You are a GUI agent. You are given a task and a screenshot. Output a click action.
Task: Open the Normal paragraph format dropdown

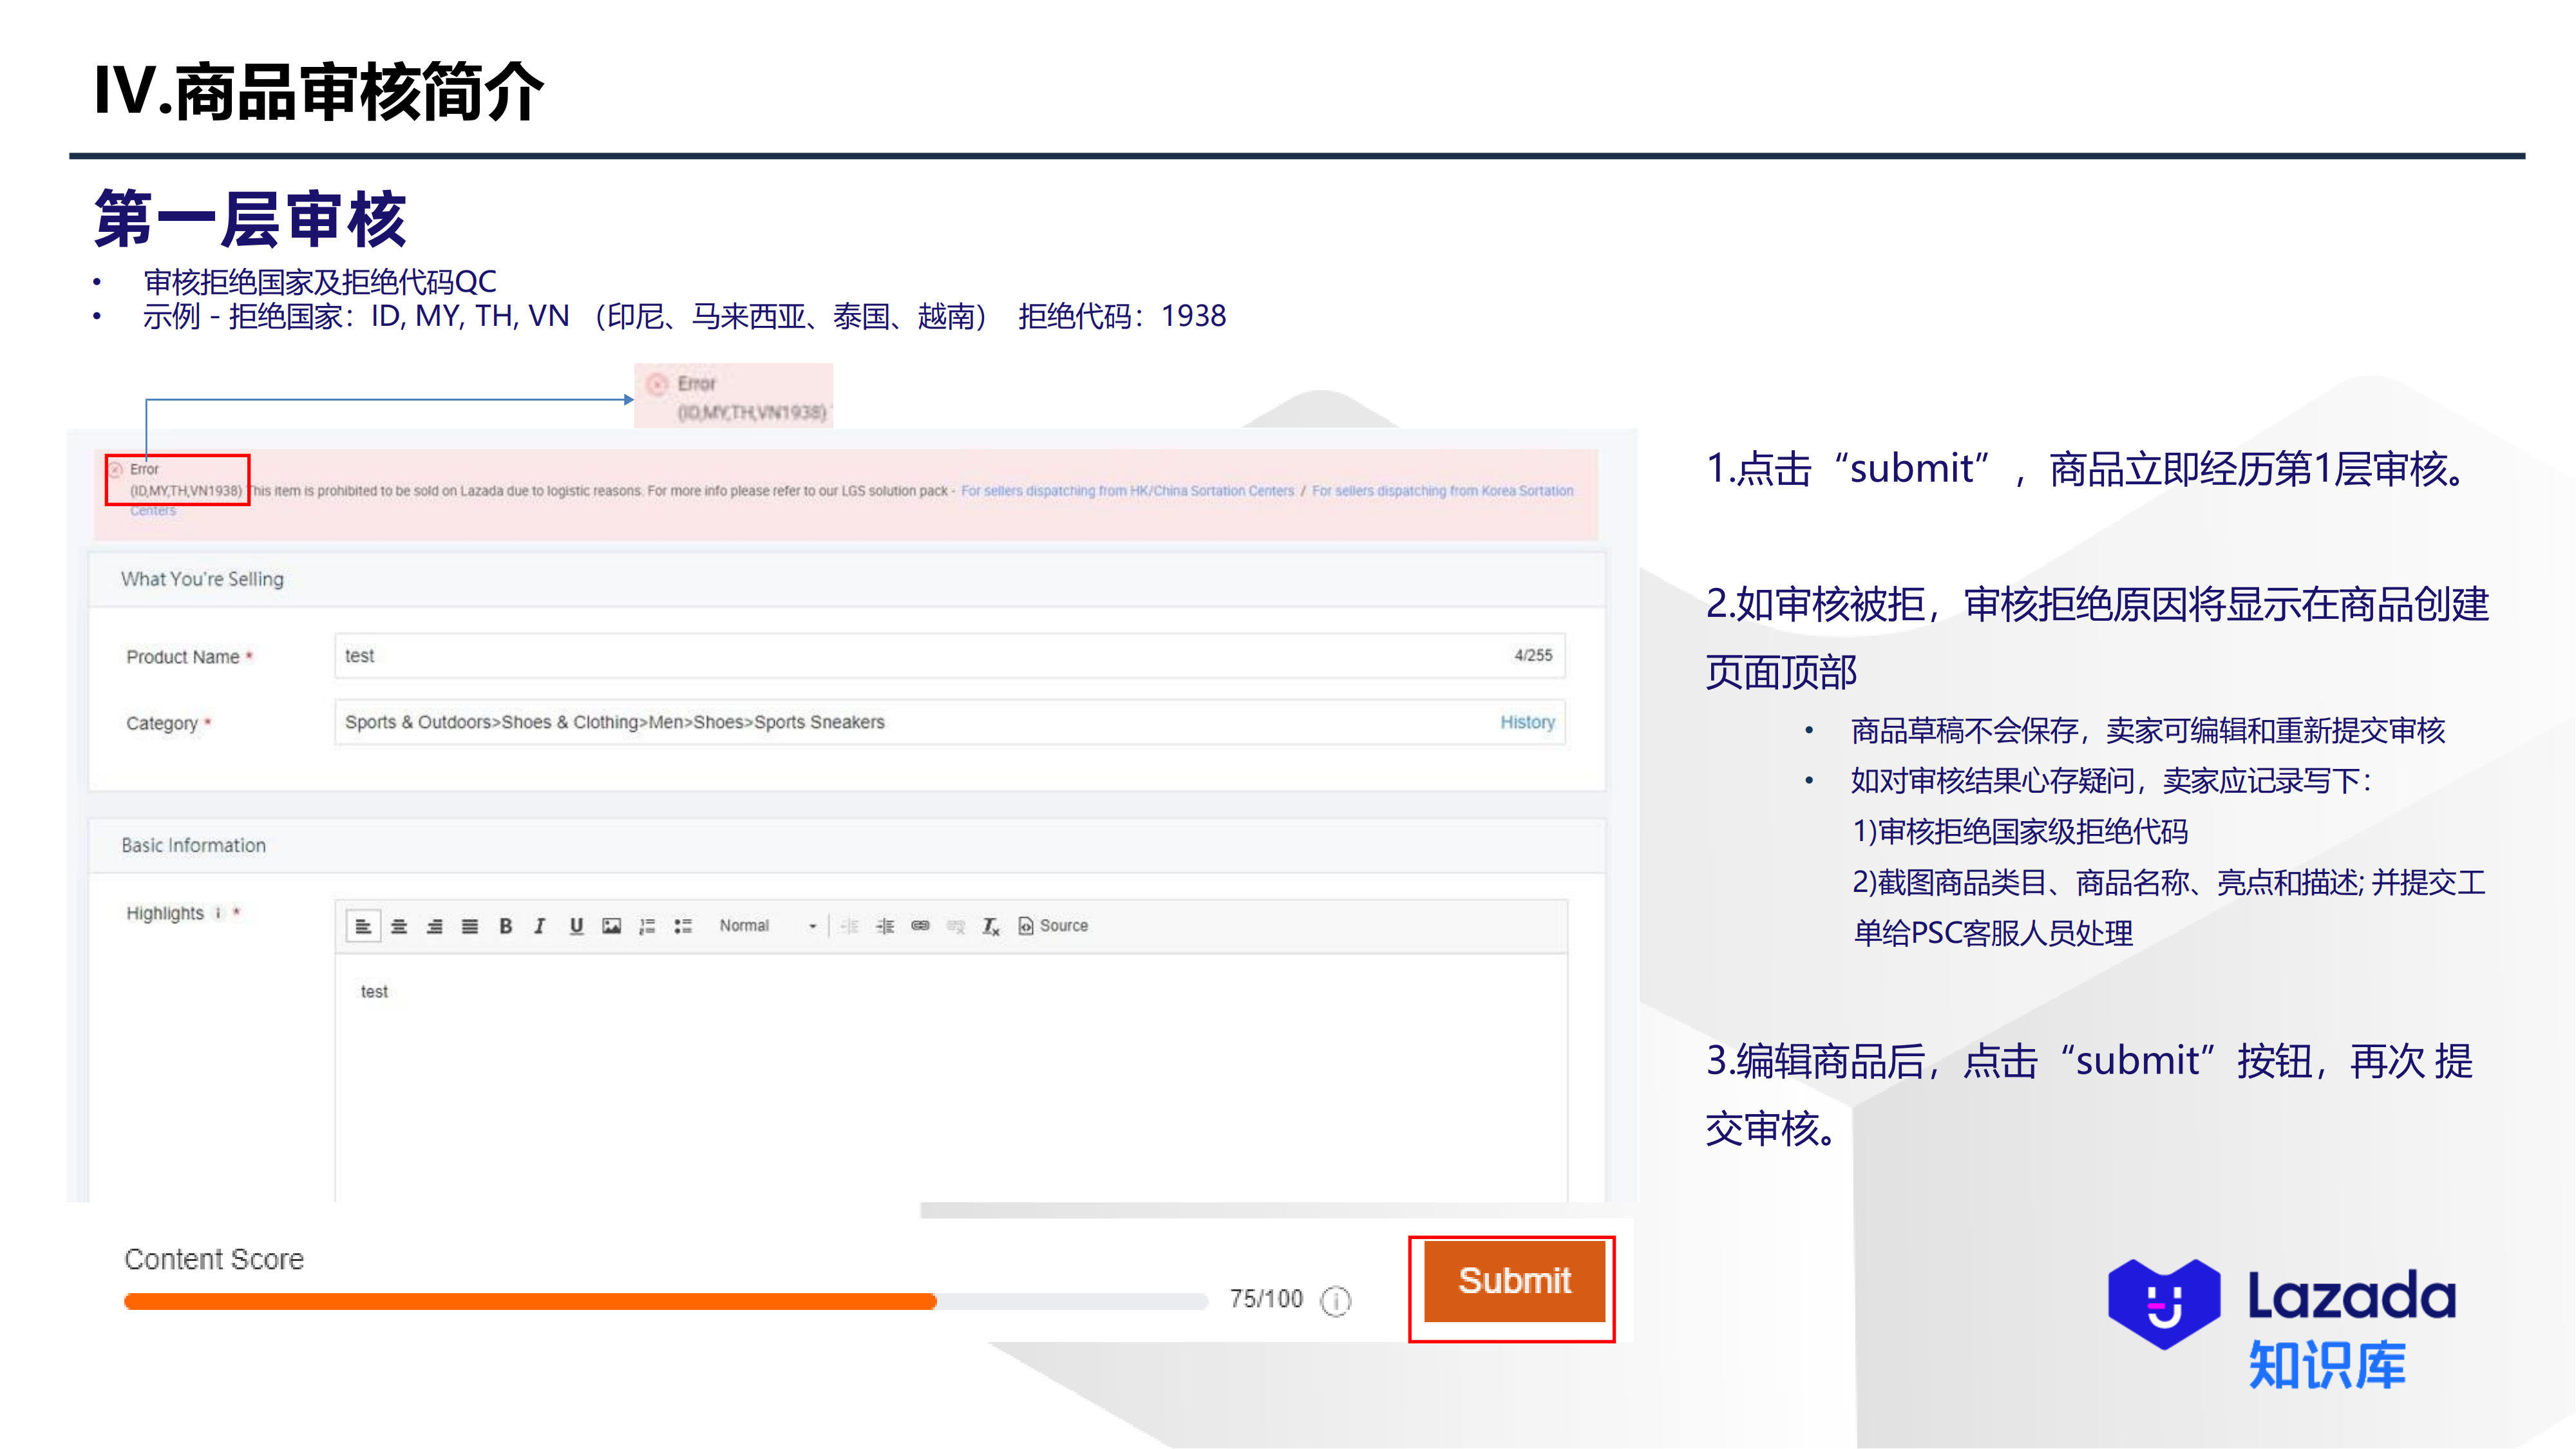tap(767, 926)
